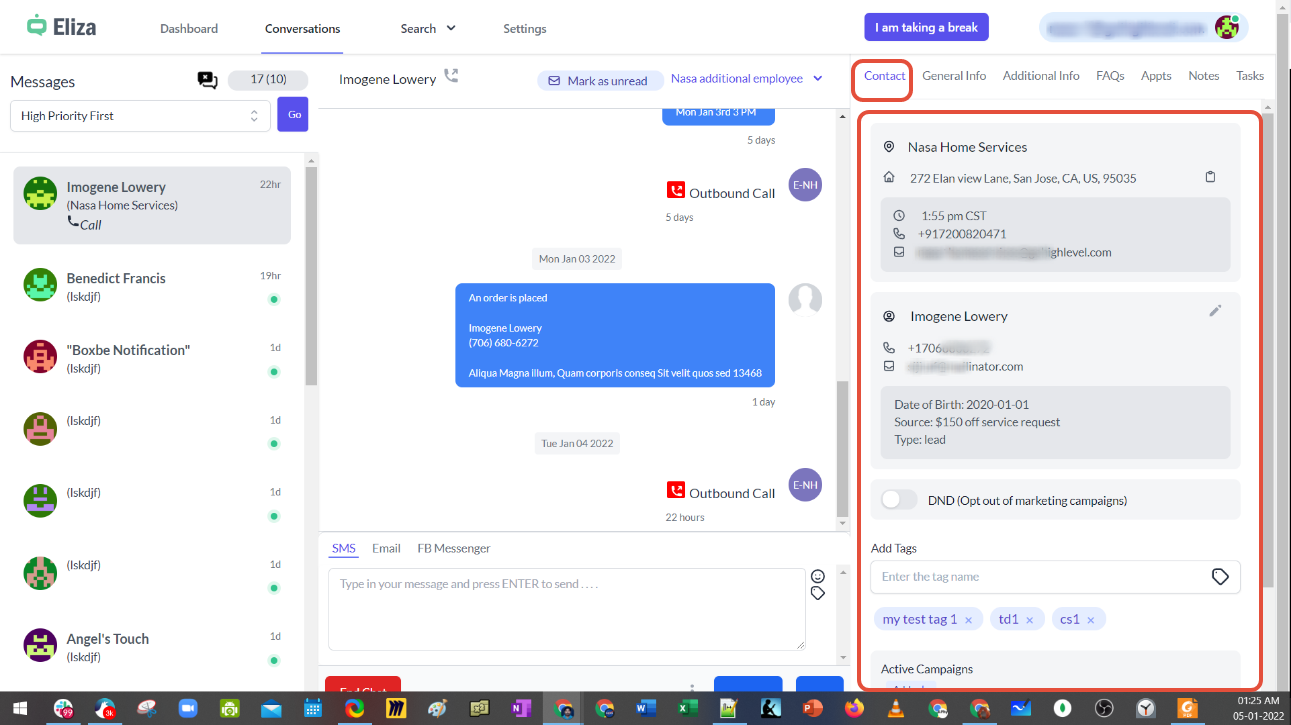Copy address using the clipboard icon
Image resolution: width=1291 pixels, height=725 pixels.
(x=1210, y=177)
